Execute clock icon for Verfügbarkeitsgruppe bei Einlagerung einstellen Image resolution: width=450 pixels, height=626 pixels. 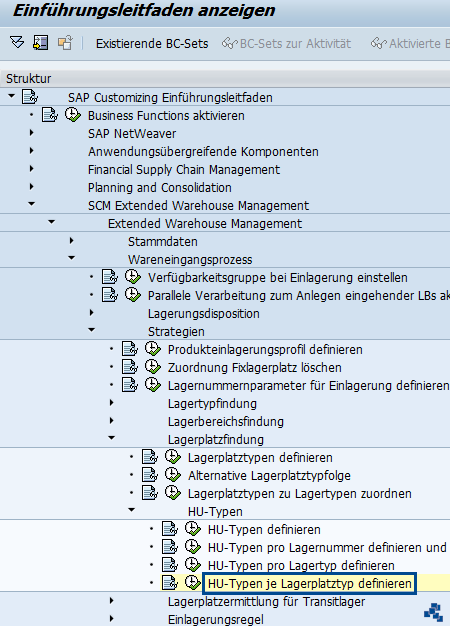coord(133,277)
